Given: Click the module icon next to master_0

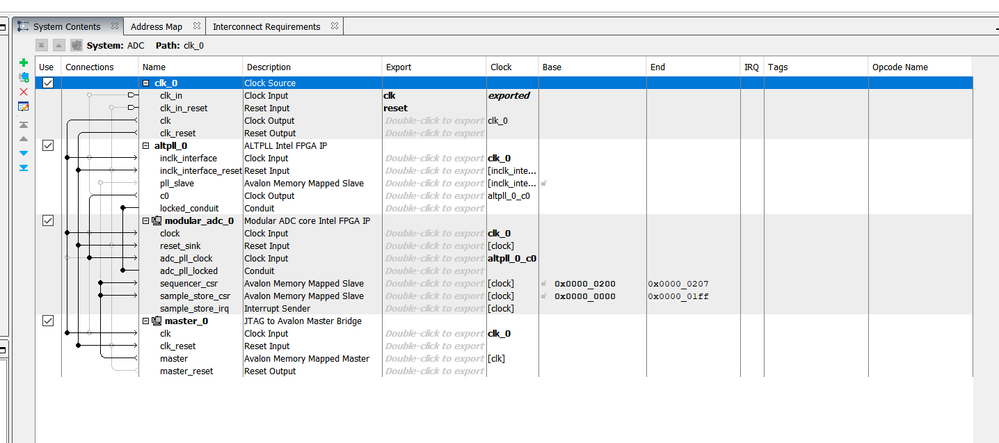Looking at the screenshot, I should (x=156, y=321).
